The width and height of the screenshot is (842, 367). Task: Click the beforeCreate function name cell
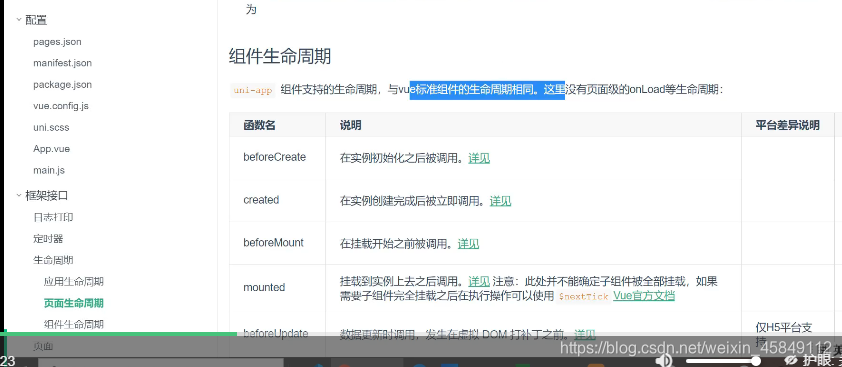pos(274,157)
